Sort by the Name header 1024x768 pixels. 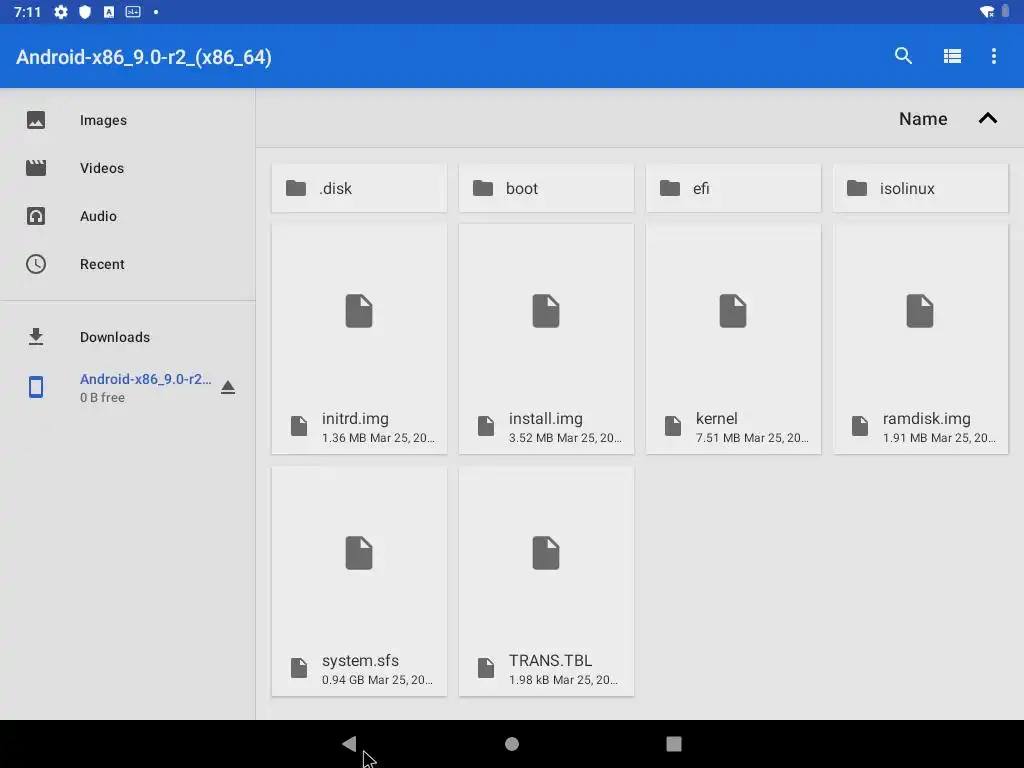(923, 119)
